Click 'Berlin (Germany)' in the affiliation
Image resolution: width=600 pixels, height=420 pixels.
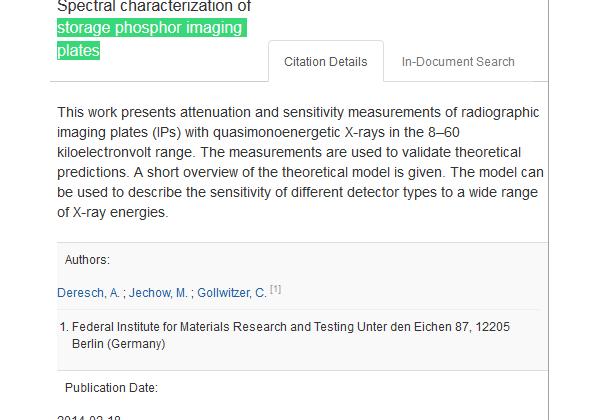(118, 344)
